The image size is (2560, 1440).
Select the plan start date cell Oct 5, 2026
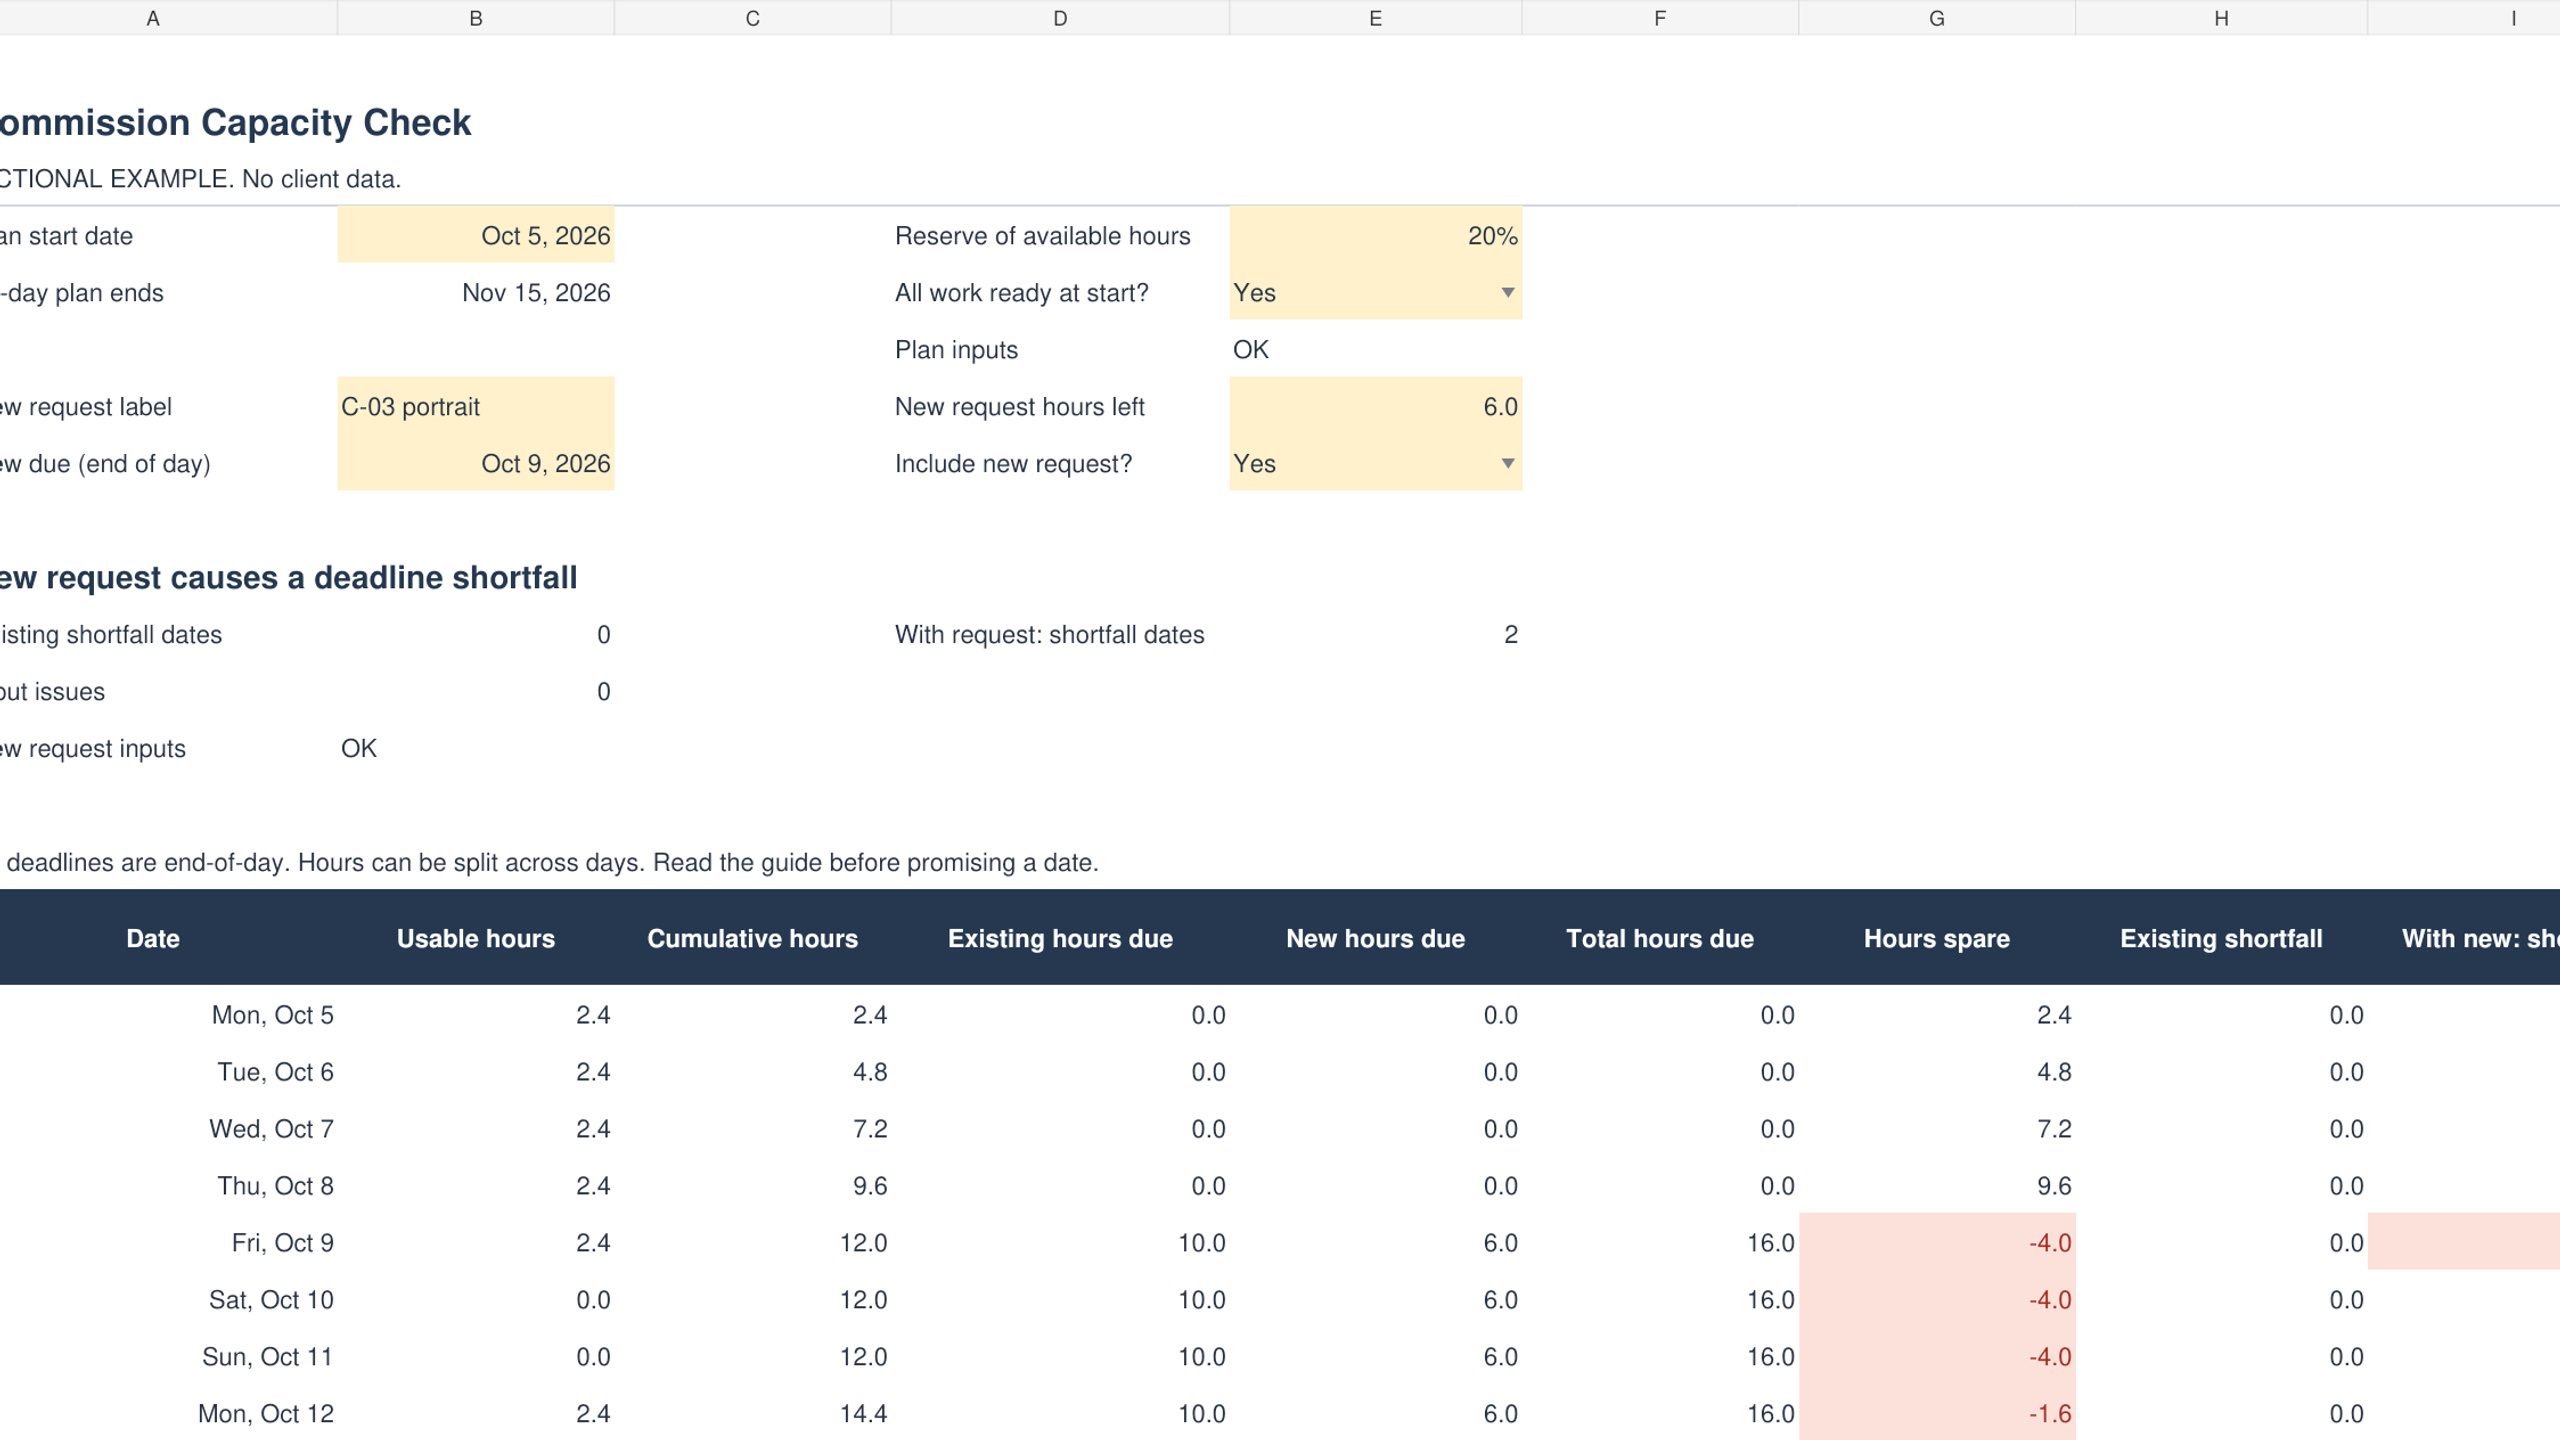[476, 236]
